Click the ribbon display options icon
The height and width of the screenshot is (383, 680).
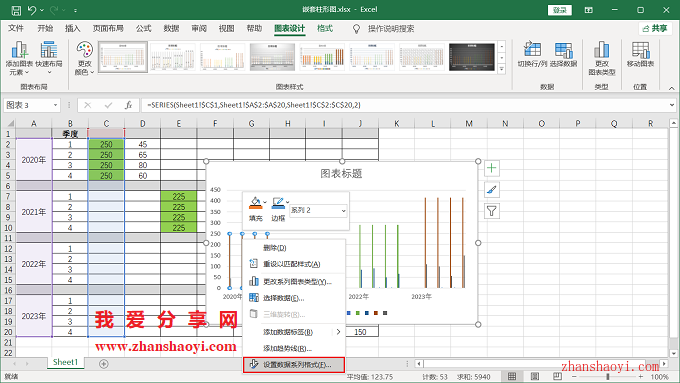[x=588, y=10]
